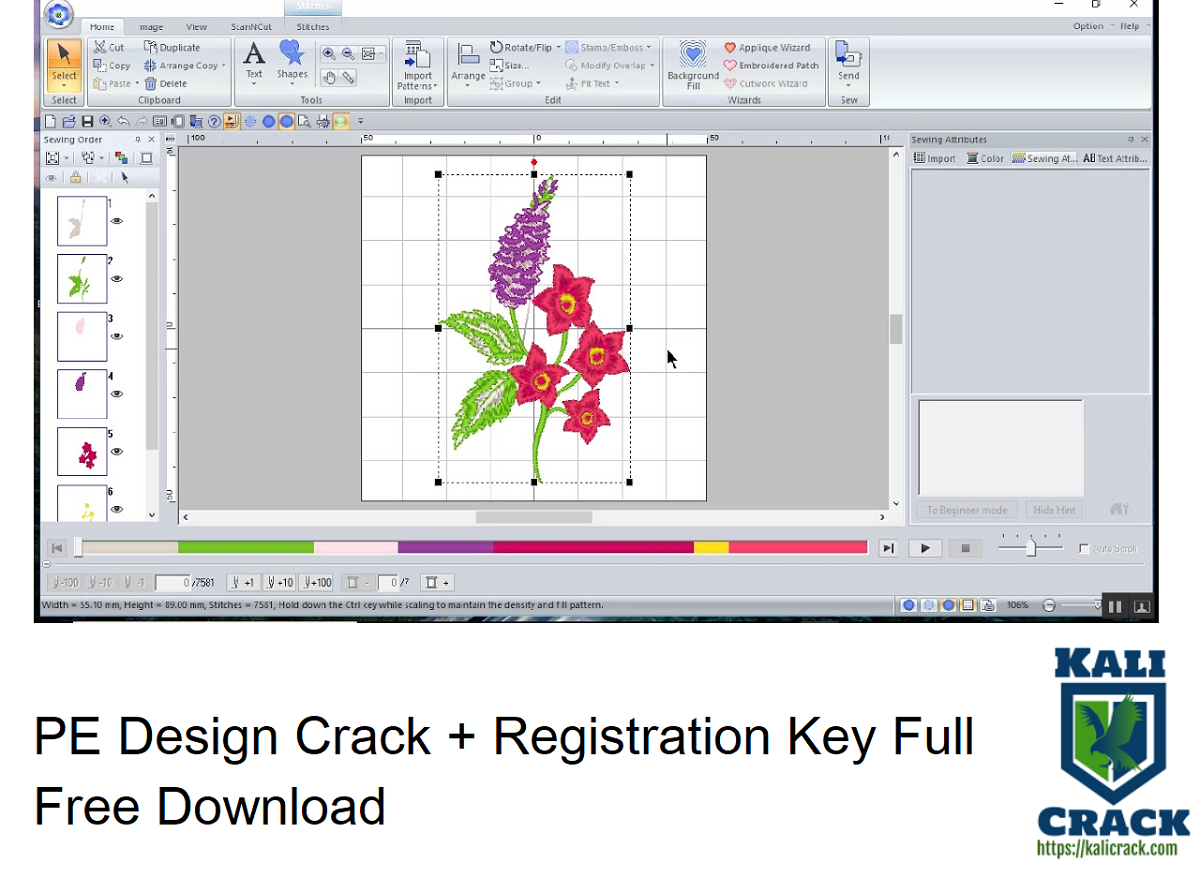Viewport: 1200px width, 892px height.
Task: Click Zoom In magnifier in Tools
Action: pos(328,54)
